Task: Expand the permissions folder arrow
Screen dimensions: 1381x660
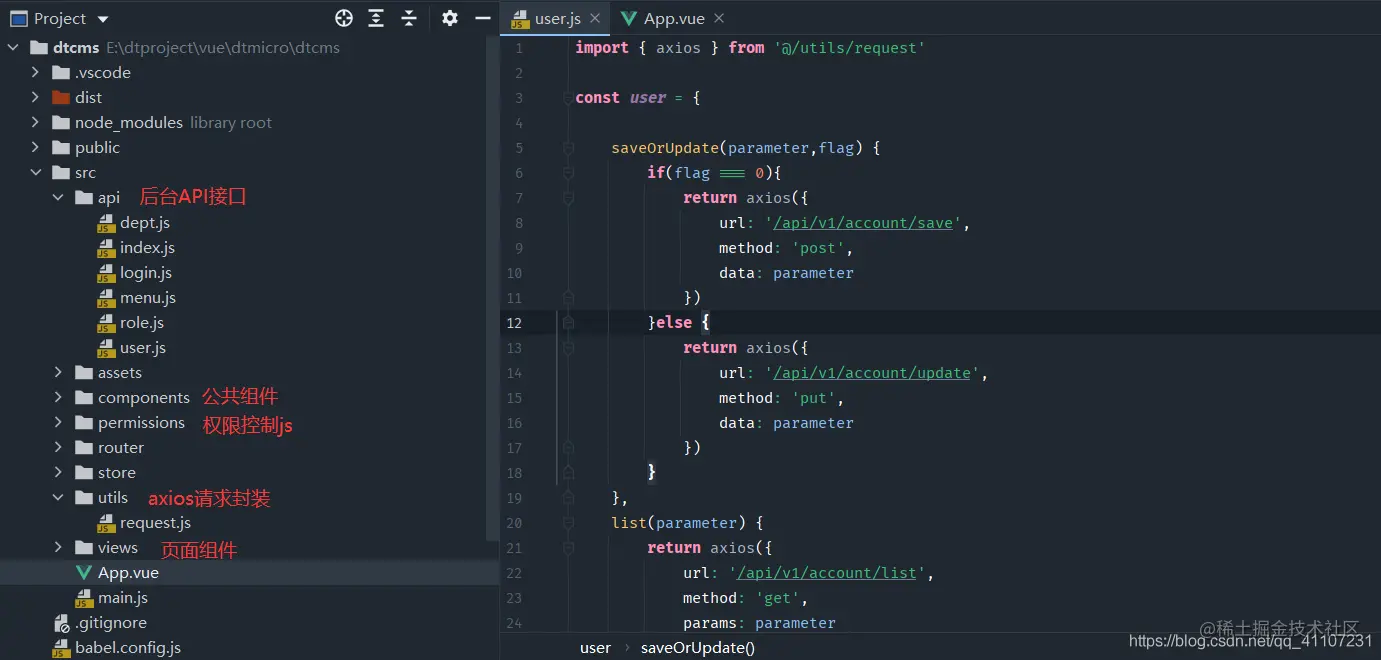Action: 58,422
